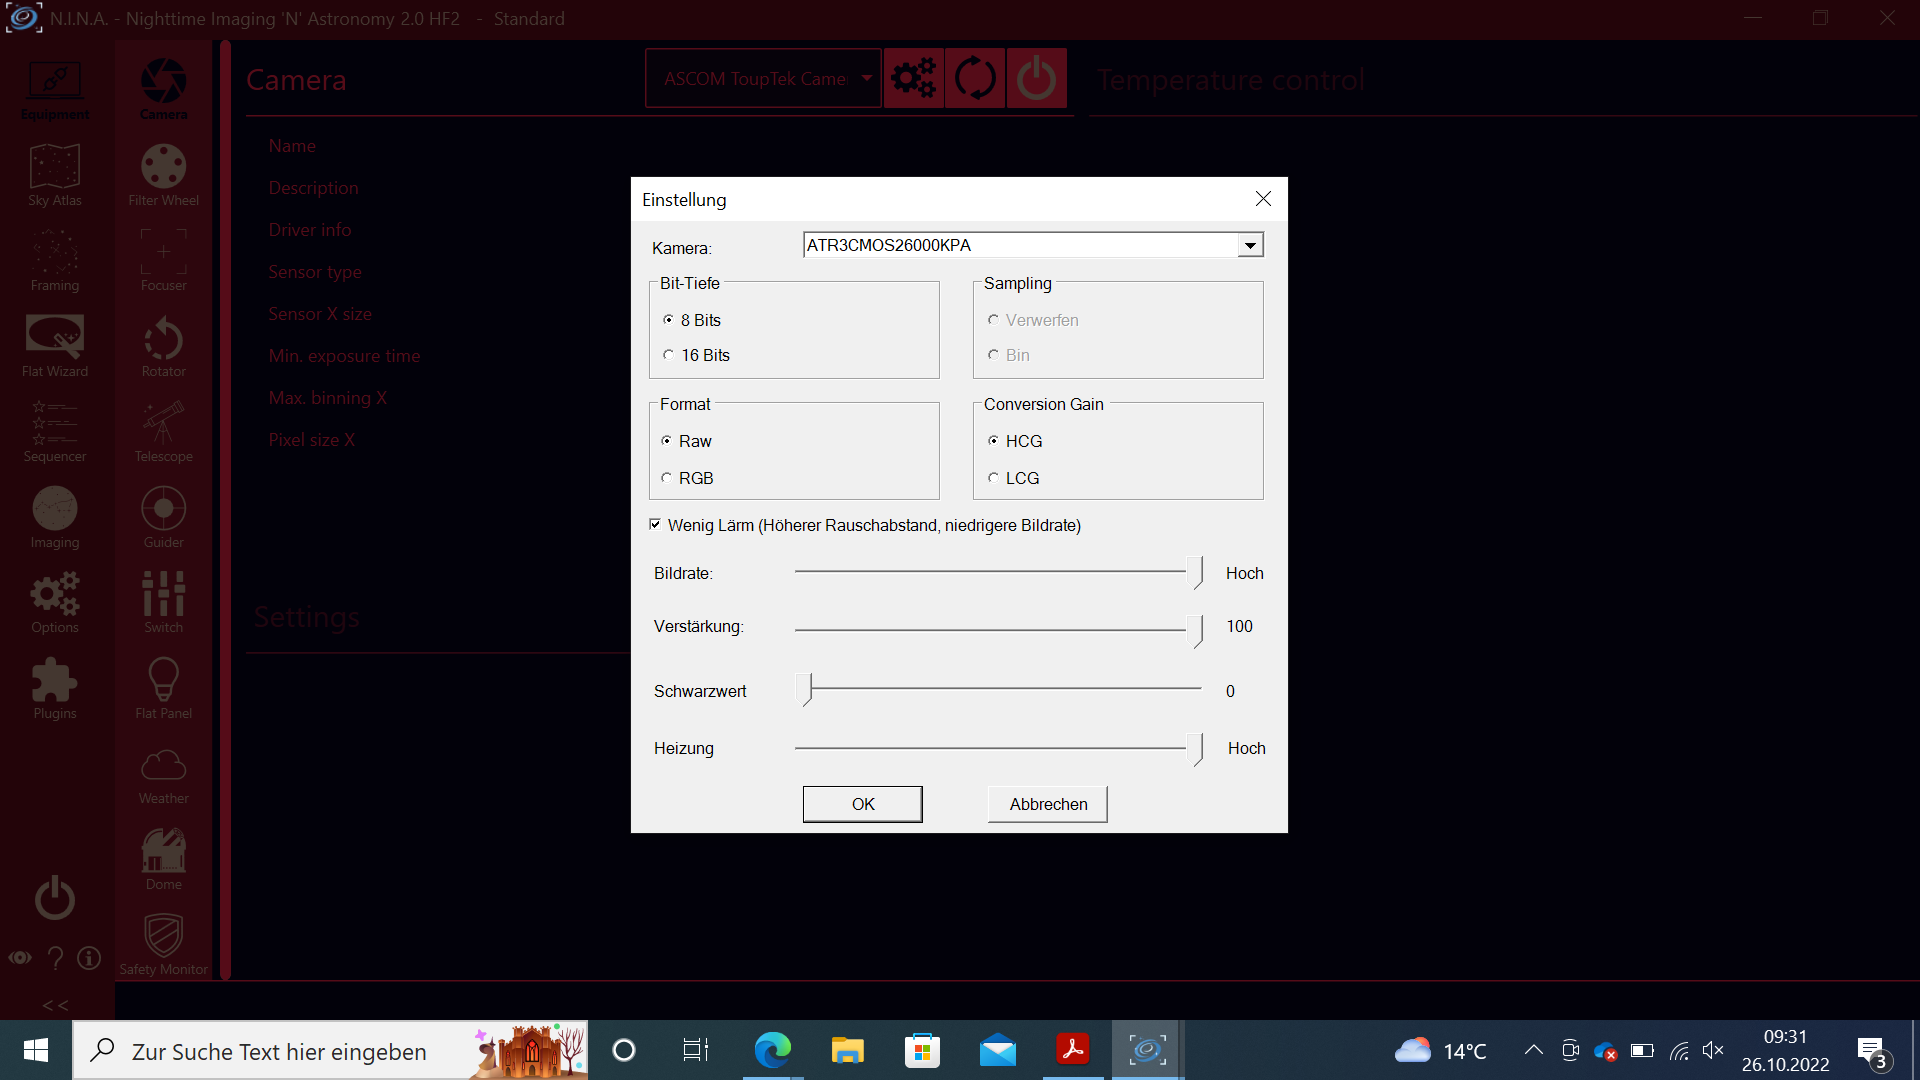Open the question mark help icon
The height and width of the screenshot is (1080, 1920).
(x=56, y=958)
